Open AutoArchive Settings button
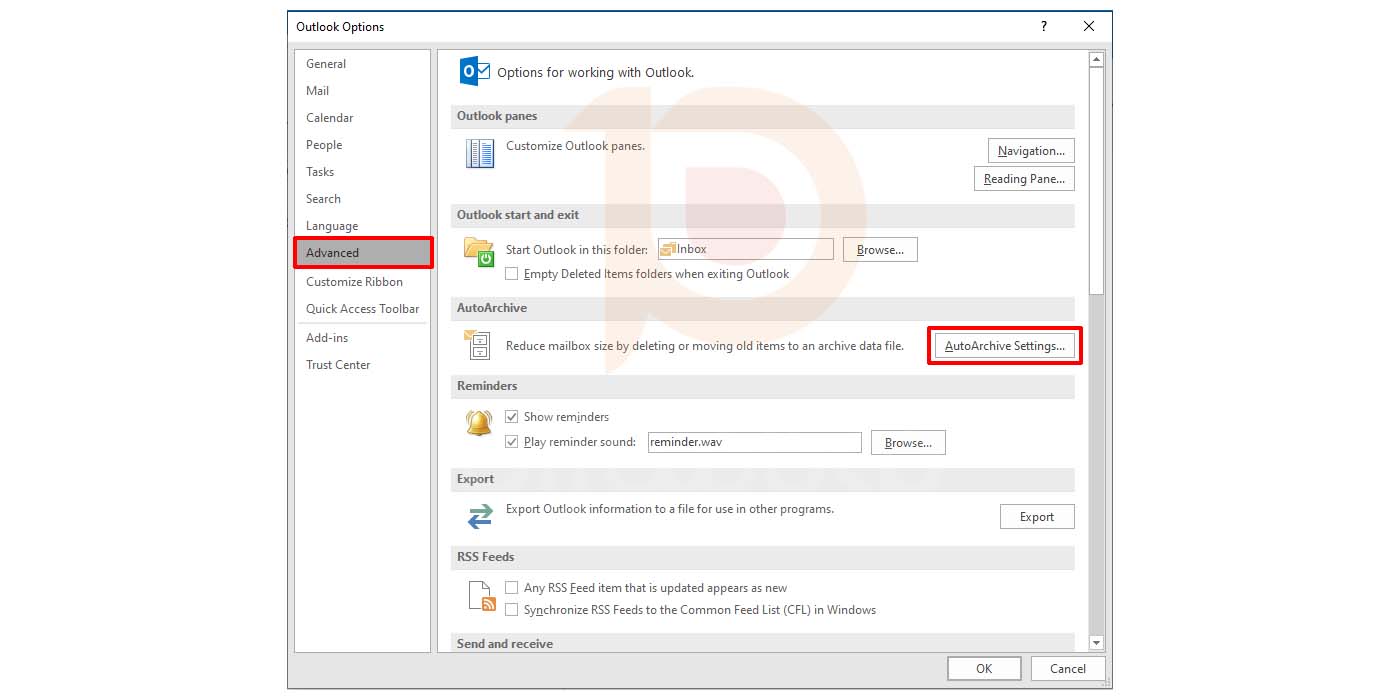 (x=1004, y=346)
